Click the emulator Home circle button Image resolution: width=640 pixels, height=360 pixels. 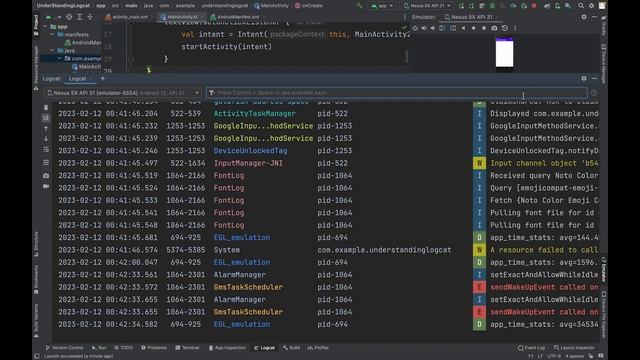click(x=473, y=28)
